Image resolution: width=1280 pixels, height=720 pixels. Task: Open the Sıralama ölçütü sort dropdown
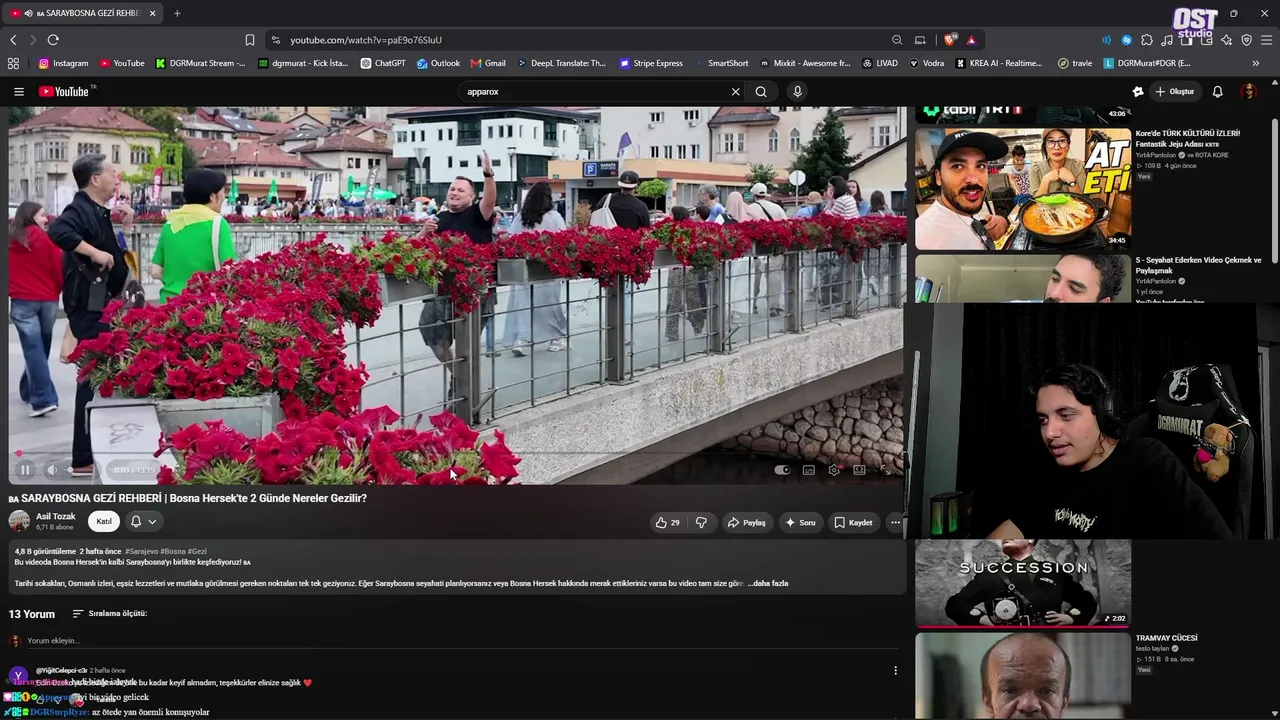110,613
